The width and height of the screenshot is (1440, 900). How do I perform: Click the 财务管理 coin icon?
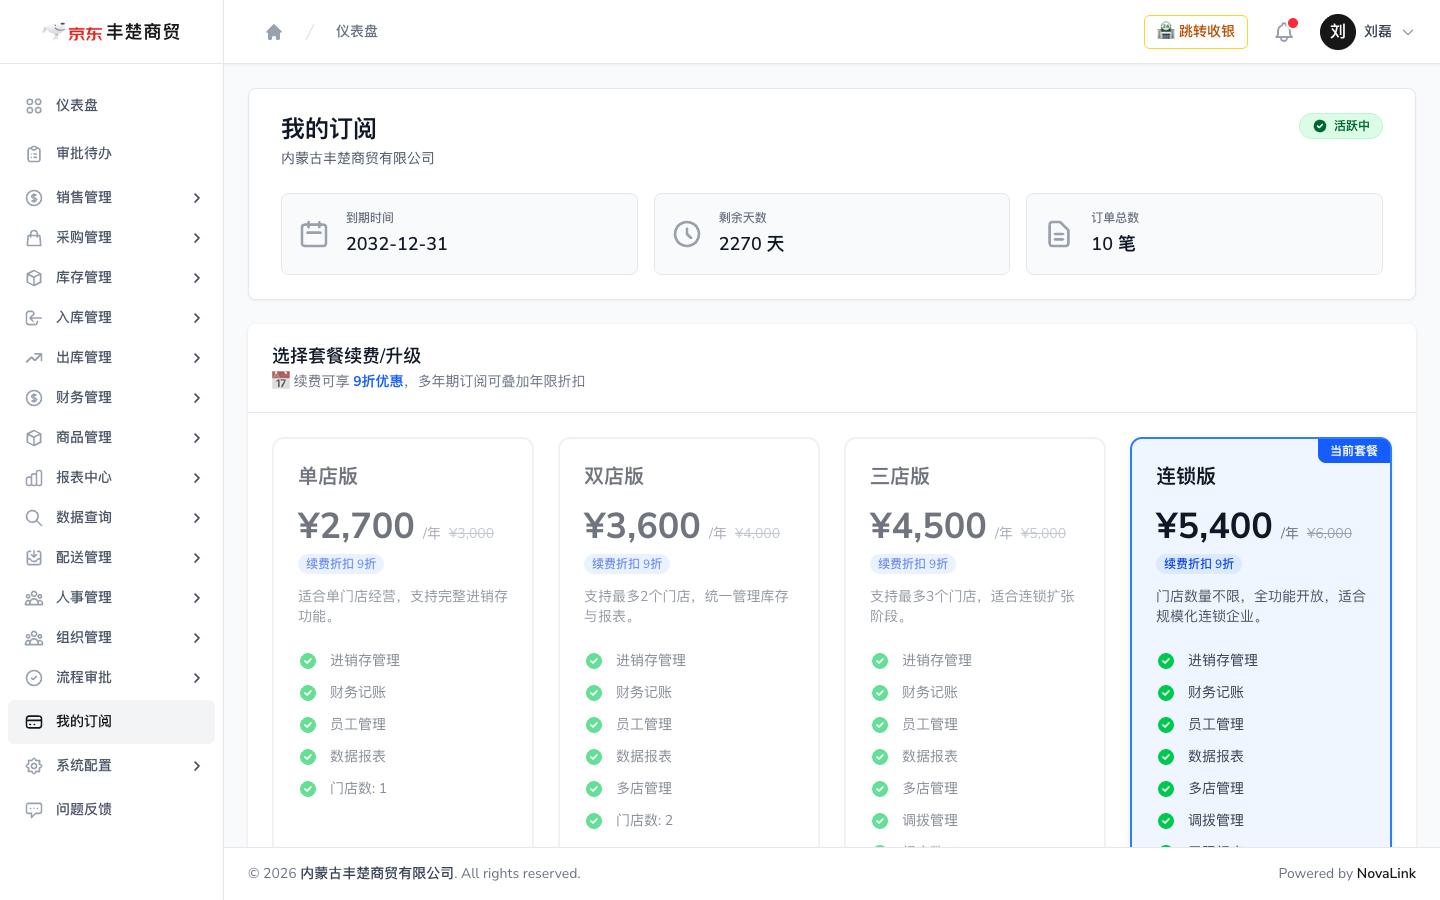[34, 398]
